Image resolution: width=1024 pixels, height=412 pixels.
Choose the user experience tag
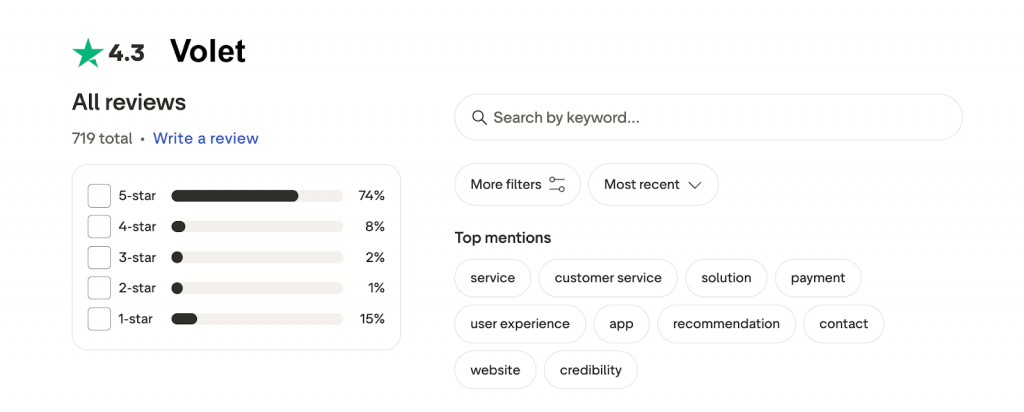[x=520, y=324]
